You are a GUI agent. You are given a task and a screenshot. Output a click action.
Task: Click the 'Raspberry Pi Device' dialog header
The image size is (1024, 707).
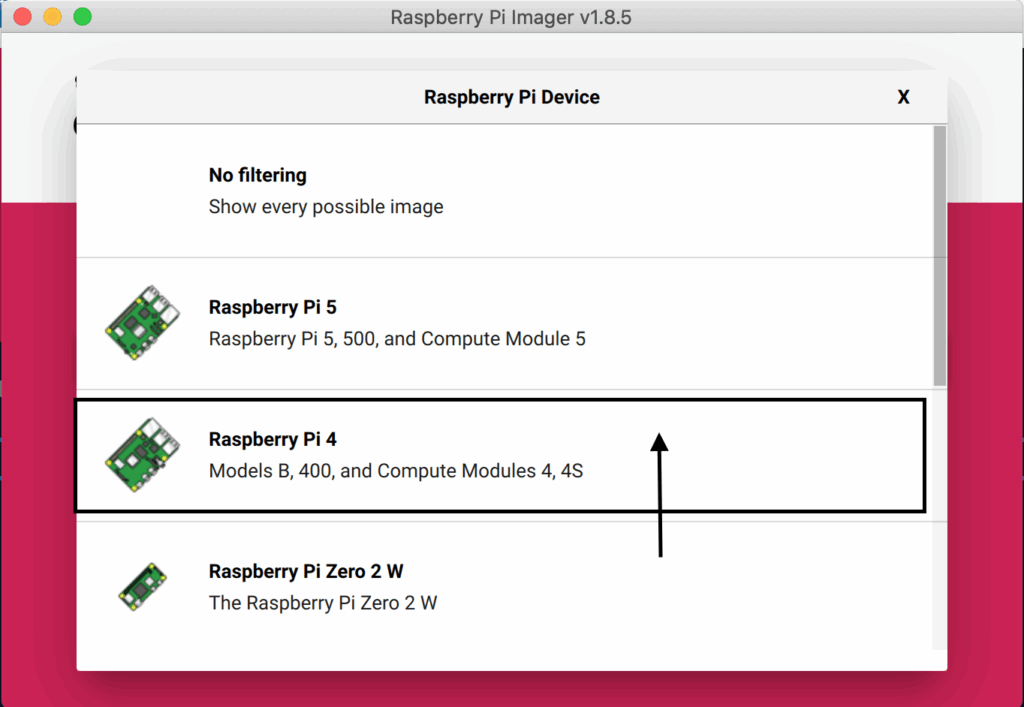pyautogui.click(x=511, y=97)
